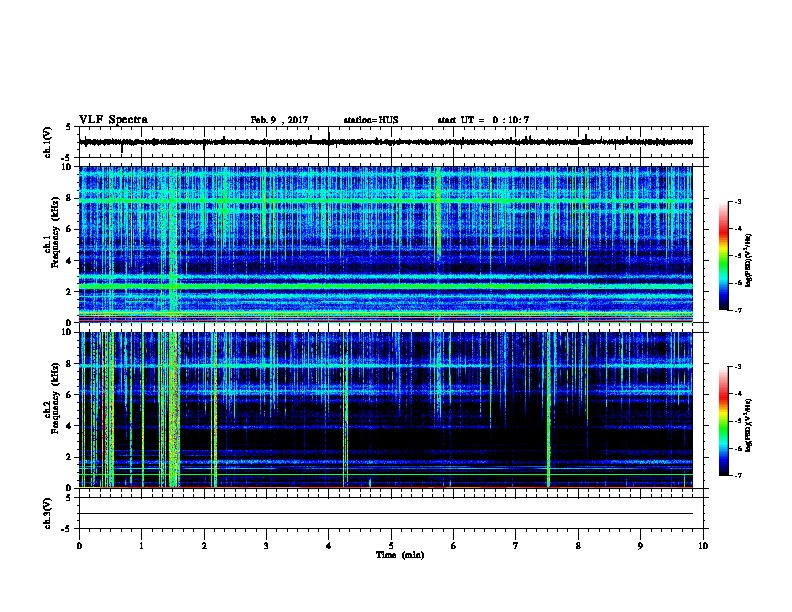Click the ch.1 "Frequency (kHz)" axis label
Screen dimensions: 792x612
click(55, 233)
